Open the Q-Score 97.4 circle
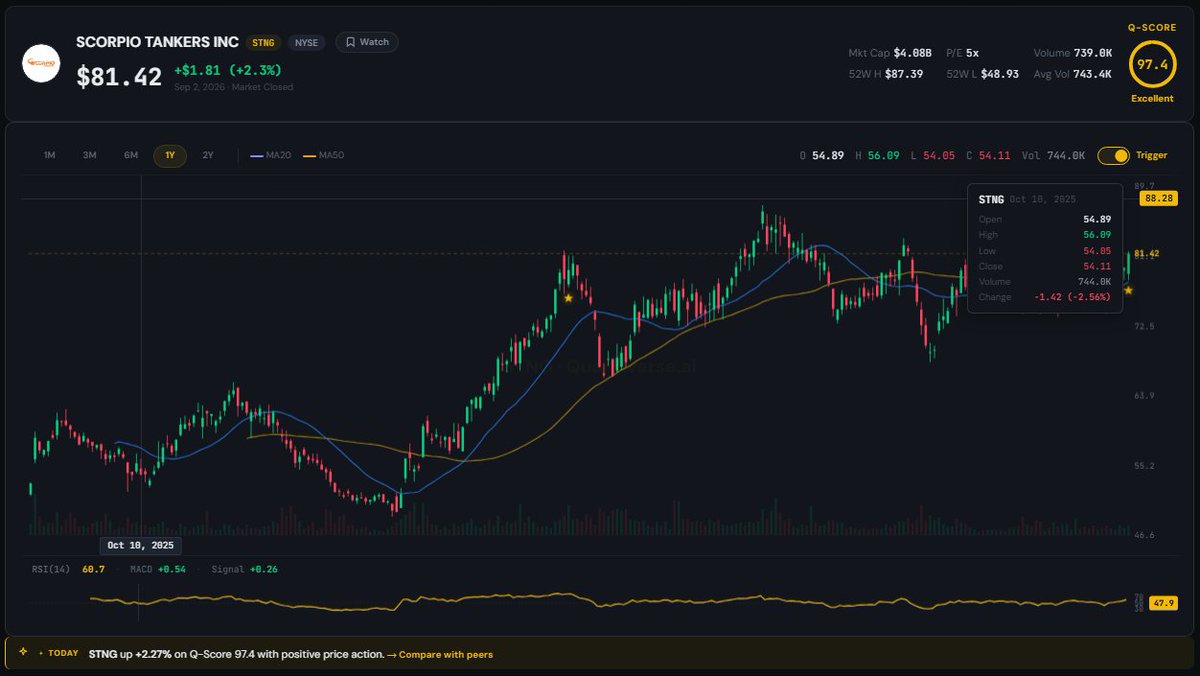The height and width of the screenshot is (676, 1200). [1152, 65]
